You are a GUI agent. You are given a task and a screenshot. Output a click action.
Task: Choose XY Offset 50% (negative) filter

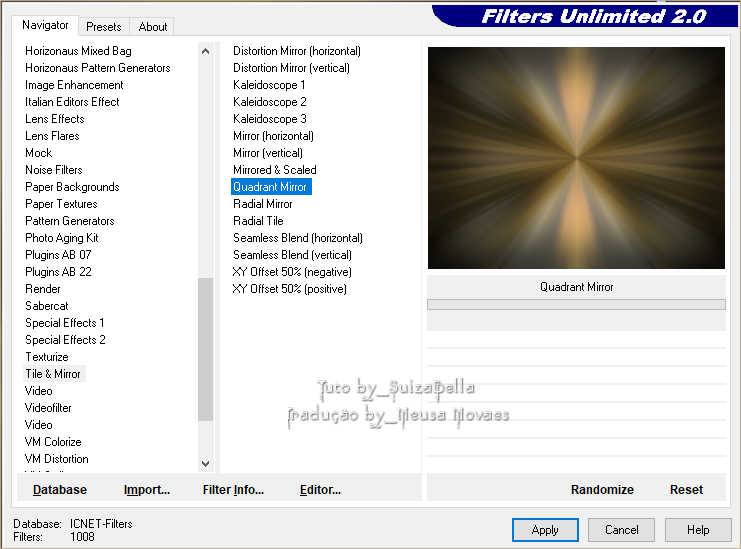[x=292, y=272]
